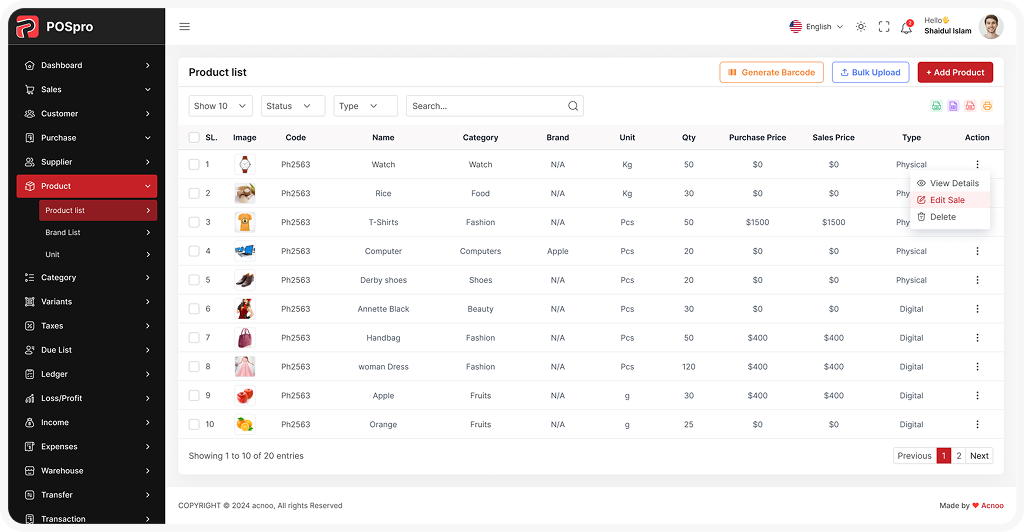Tick the checkbox for Watch row
This screenshot has width=1025, height=532.
194,164
